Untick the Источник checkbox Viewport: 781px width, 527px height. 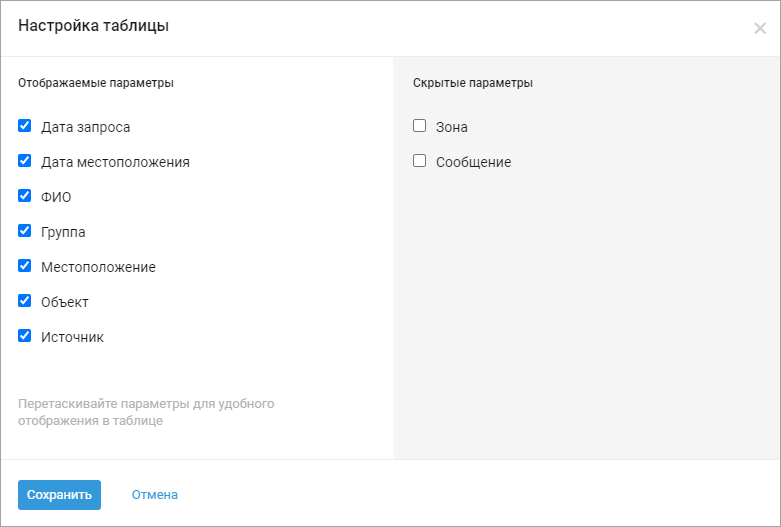pyautogui.click(x=25, y=336)
